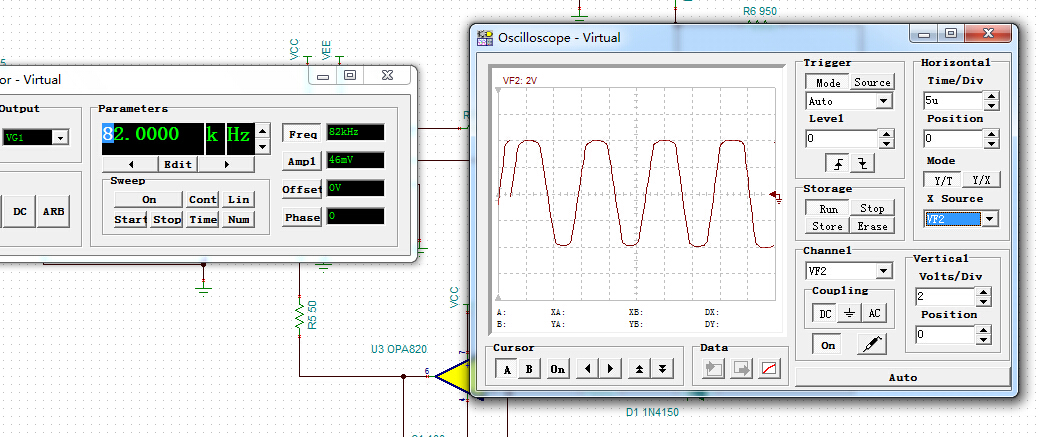Select the ARB waveform button in generator

(x=54, y=212)
